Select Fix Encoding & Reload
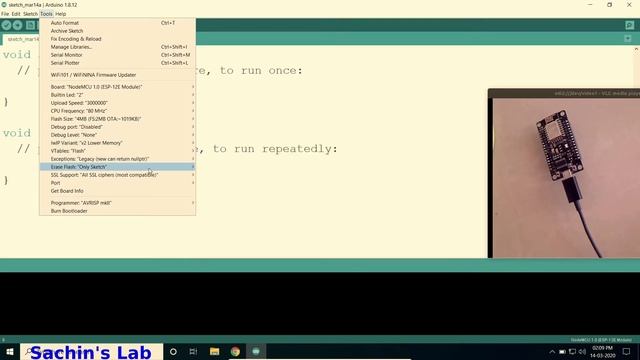 pyautogui.click(x=118, y=39)
